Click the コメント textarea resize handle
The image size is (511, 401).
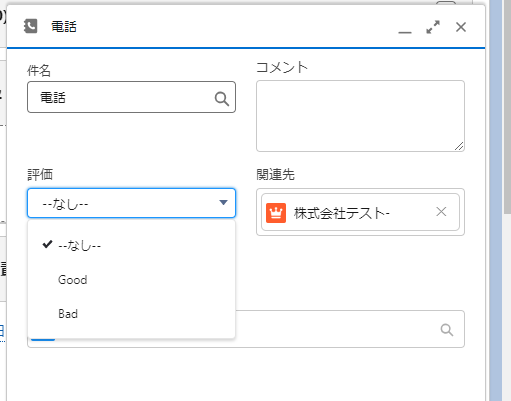coord(459,146)
